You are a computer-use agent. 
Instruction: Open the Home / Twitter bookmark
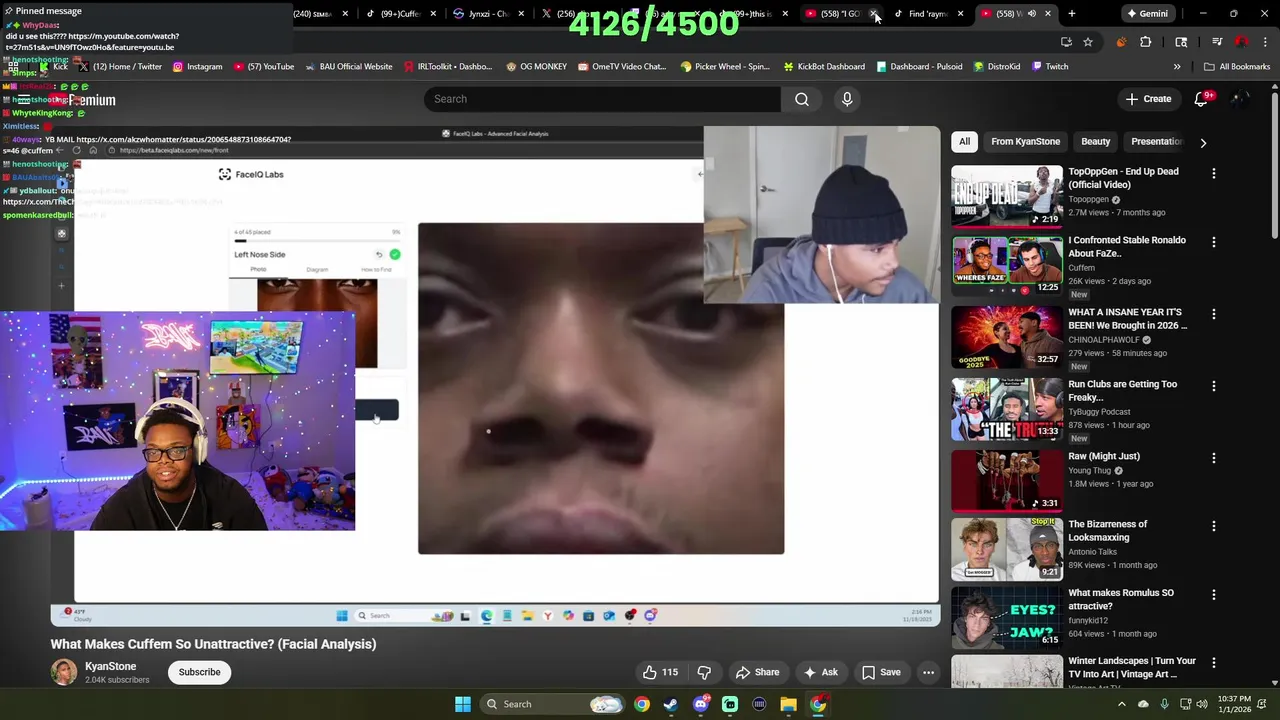point(120,66)
